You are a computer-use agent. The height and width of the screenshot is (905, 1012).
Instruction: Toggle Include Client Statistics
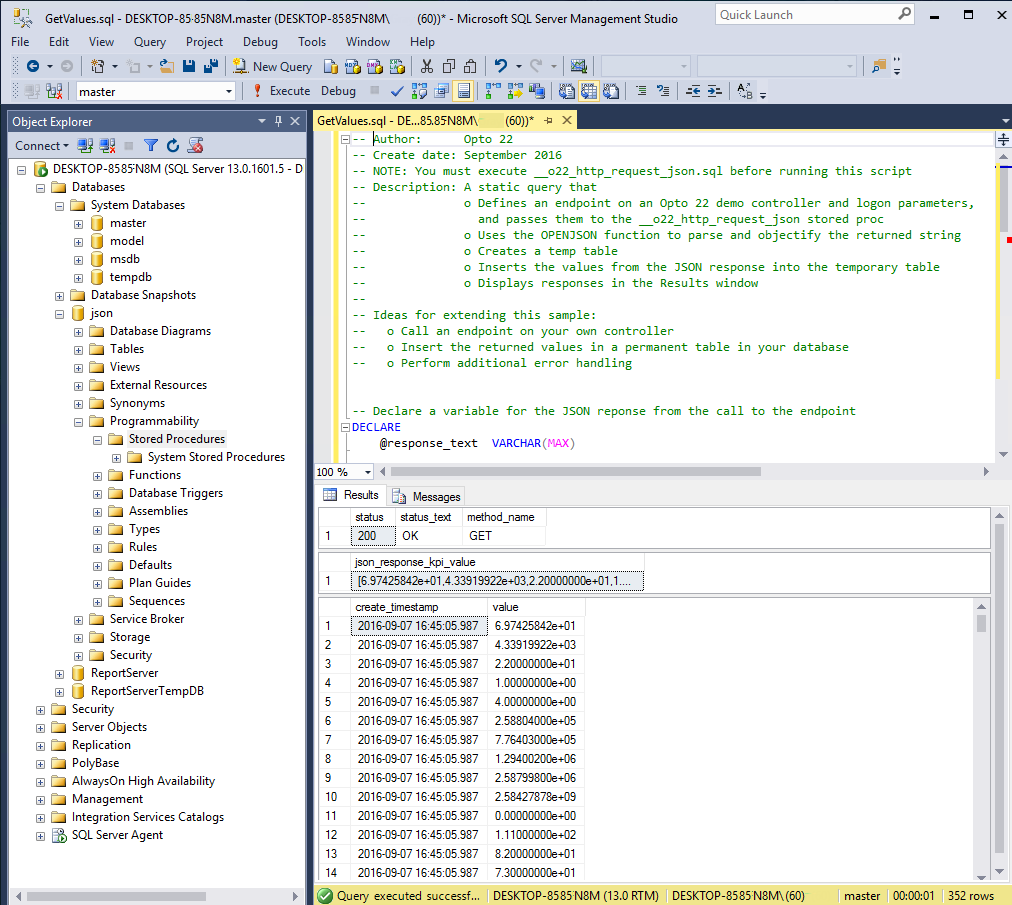click(537, 92)
